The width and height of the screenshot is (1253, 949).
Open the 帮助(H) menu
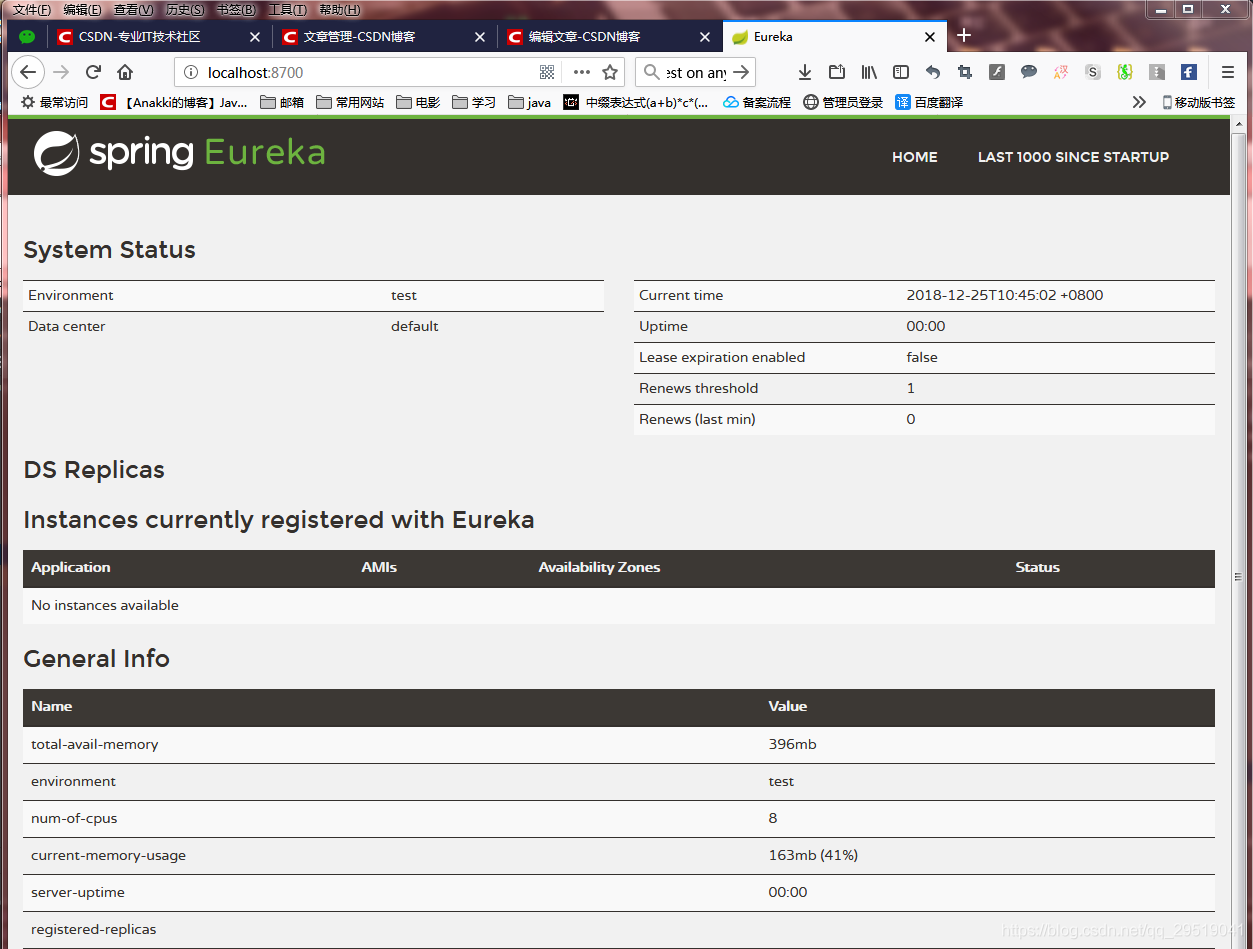[340, 9]
